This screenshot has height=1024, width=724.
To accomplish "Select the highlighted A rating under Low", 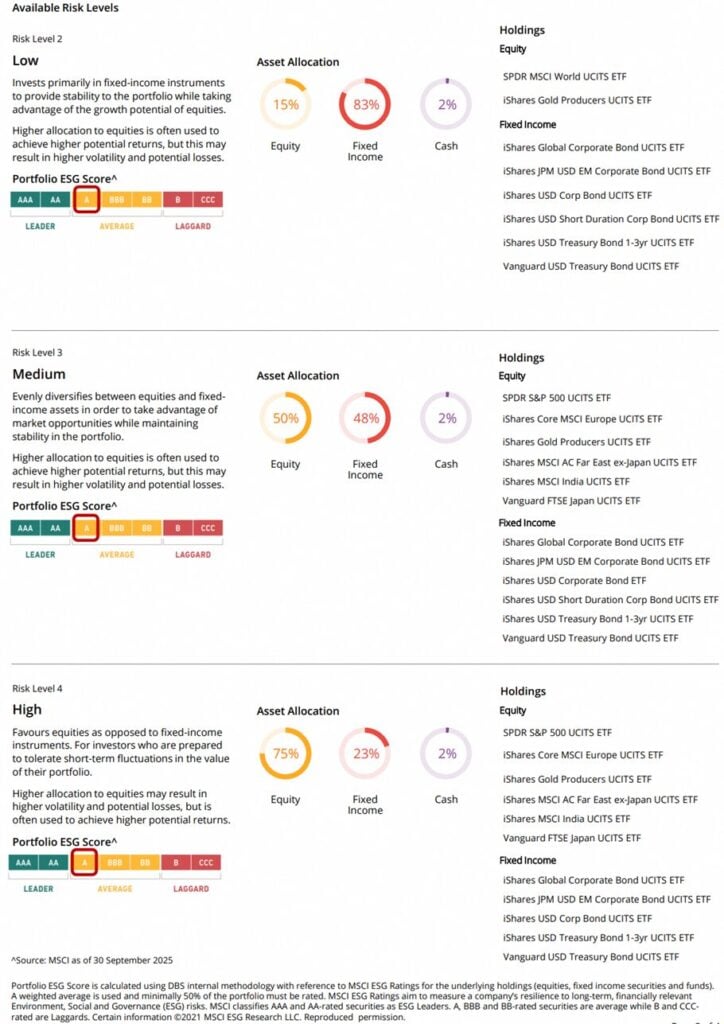I will click(x=86, y=200).
